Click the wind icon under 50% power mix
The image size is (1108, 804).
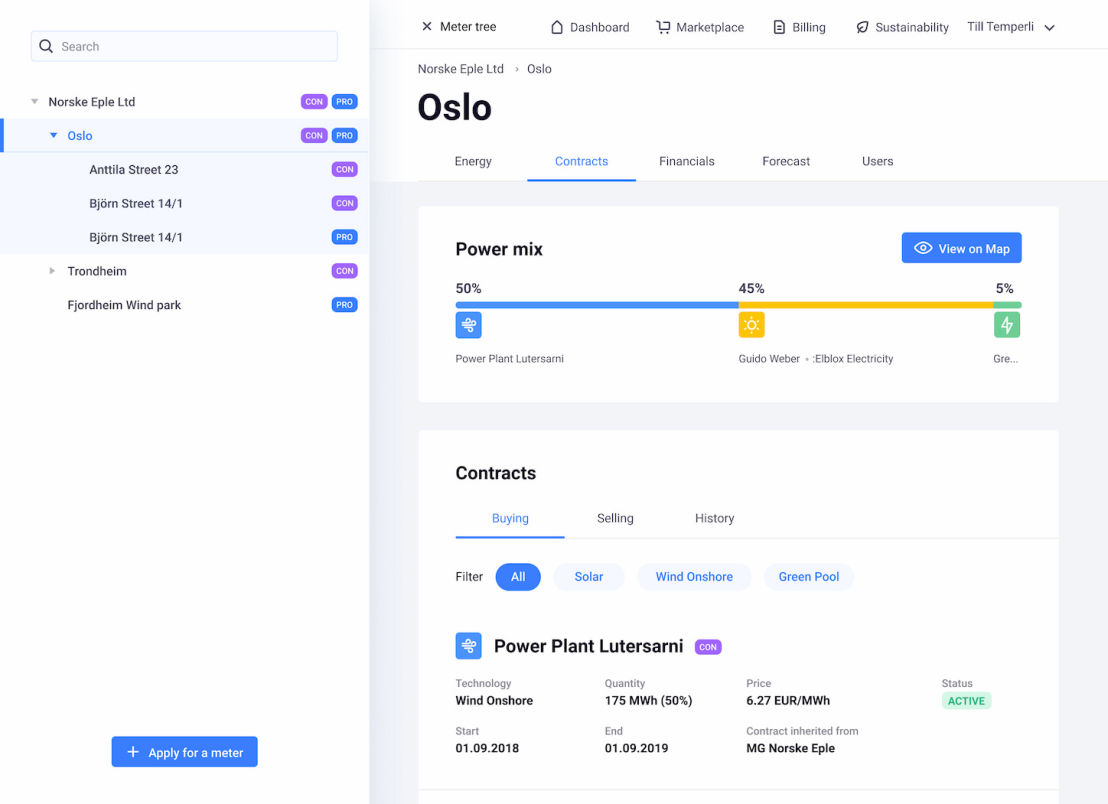[x=468, y=325]
